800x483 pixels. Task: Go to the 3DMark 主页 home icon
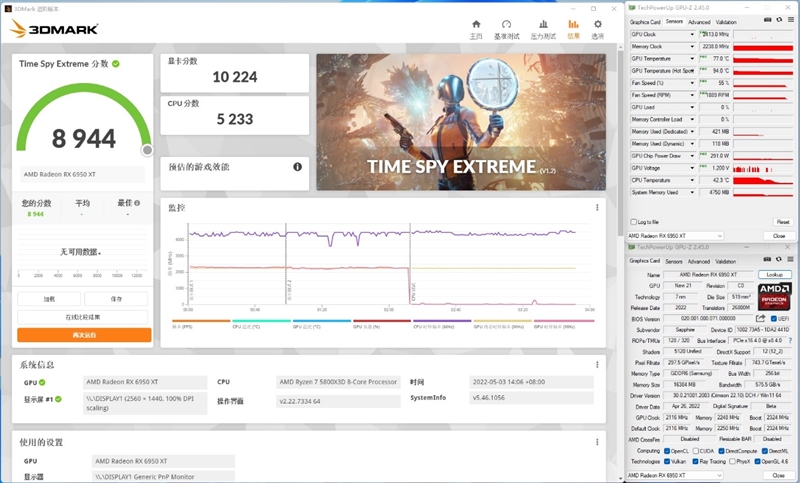coord(476,24)
